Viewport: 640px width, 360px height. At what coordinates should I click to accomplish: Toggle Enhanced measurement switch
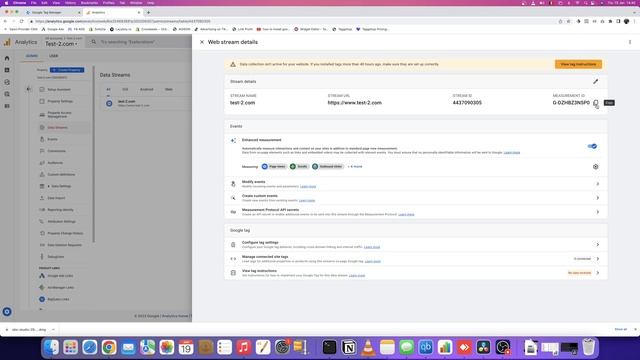tap(592, 146)
